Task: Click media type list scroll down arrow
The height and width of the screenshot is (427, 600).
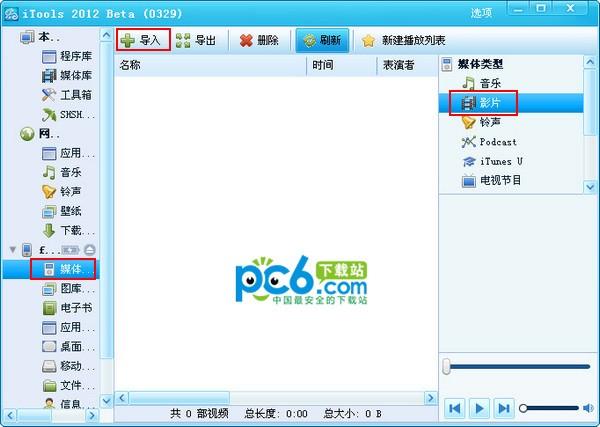Action: (x=590, y=187)
